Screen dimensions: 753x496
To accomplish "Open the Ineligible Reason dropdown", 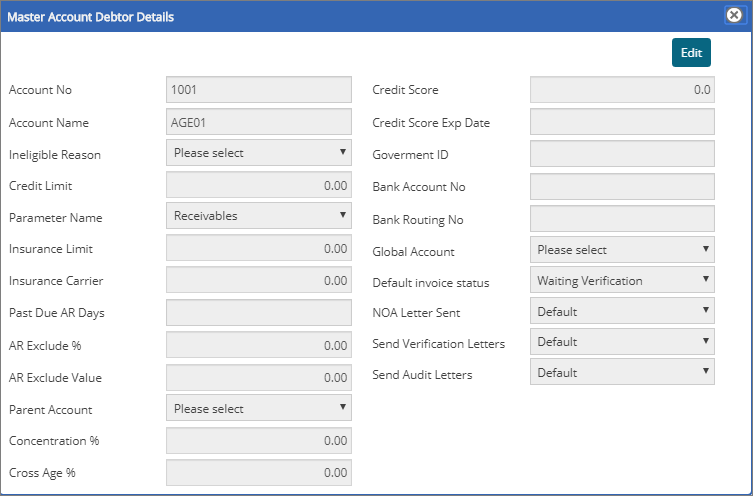I will tap(259, 153).
